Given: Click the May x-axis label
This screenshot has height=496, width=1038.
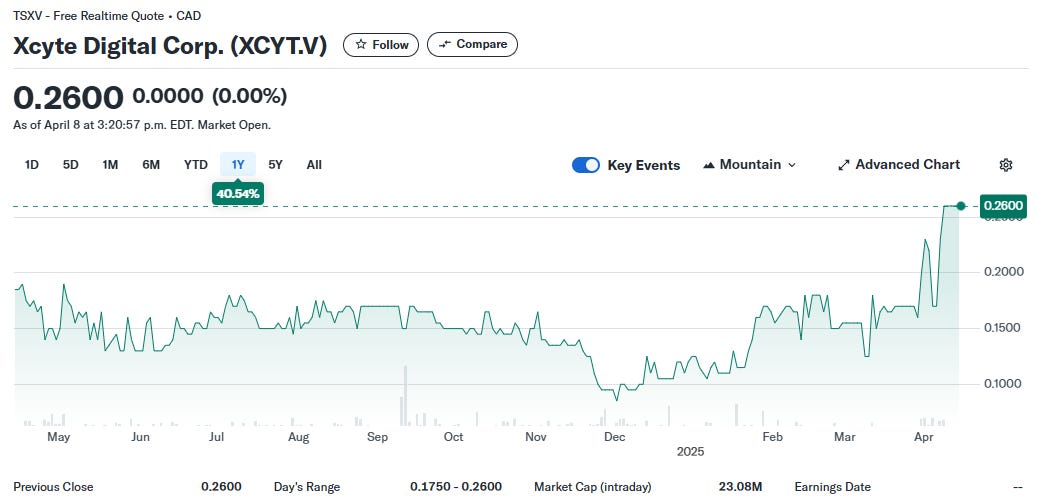Looking at the screenshot, I should click(59, 437).
